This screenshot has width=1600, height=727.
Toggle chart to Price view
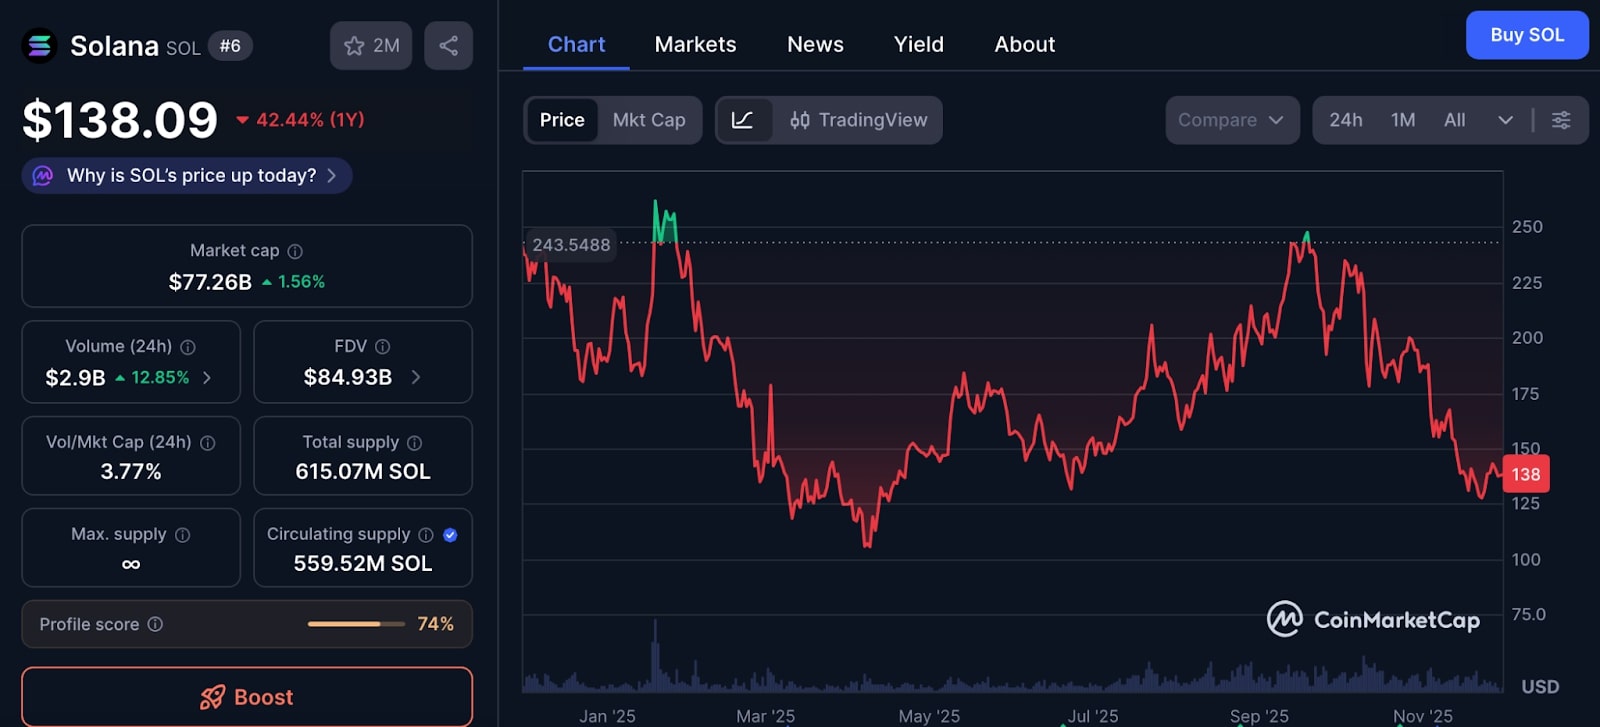tap(562, 120)
